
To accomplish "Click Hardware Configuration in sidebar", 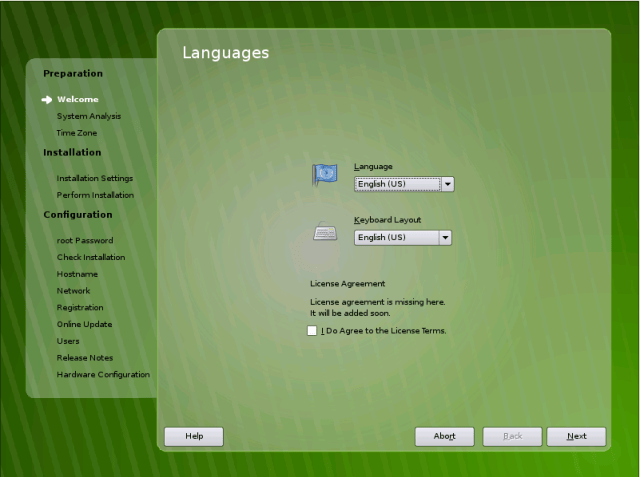I will pyautogui.click(x=103, y=375).
